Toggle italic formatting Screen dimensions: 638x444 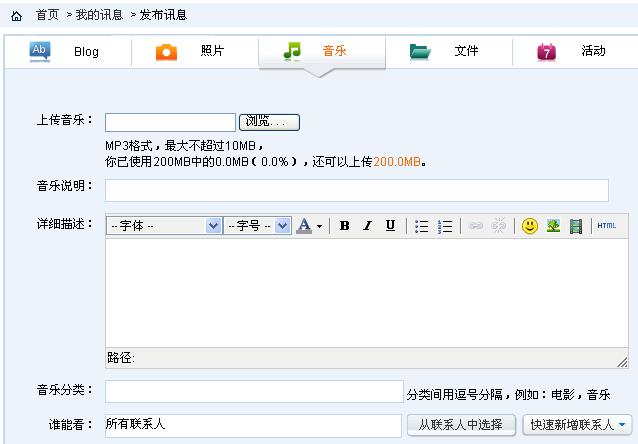click(x=367, y=225)
